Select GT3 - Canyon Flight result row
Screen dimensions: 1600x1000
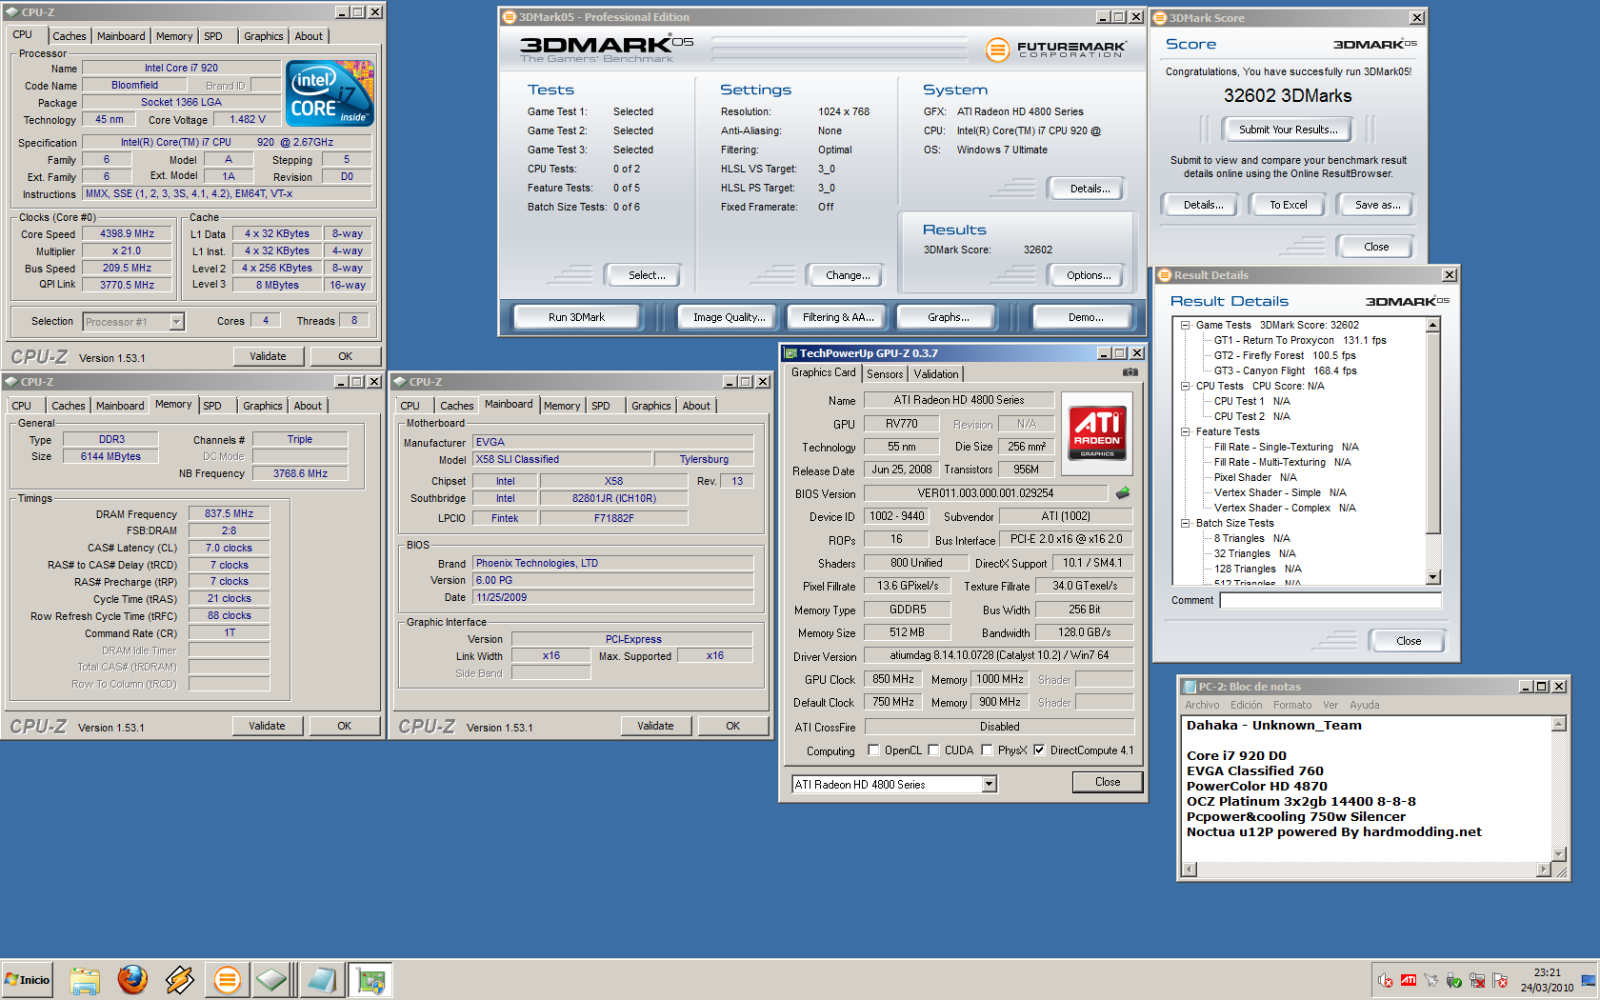[x=1285, y=371]
